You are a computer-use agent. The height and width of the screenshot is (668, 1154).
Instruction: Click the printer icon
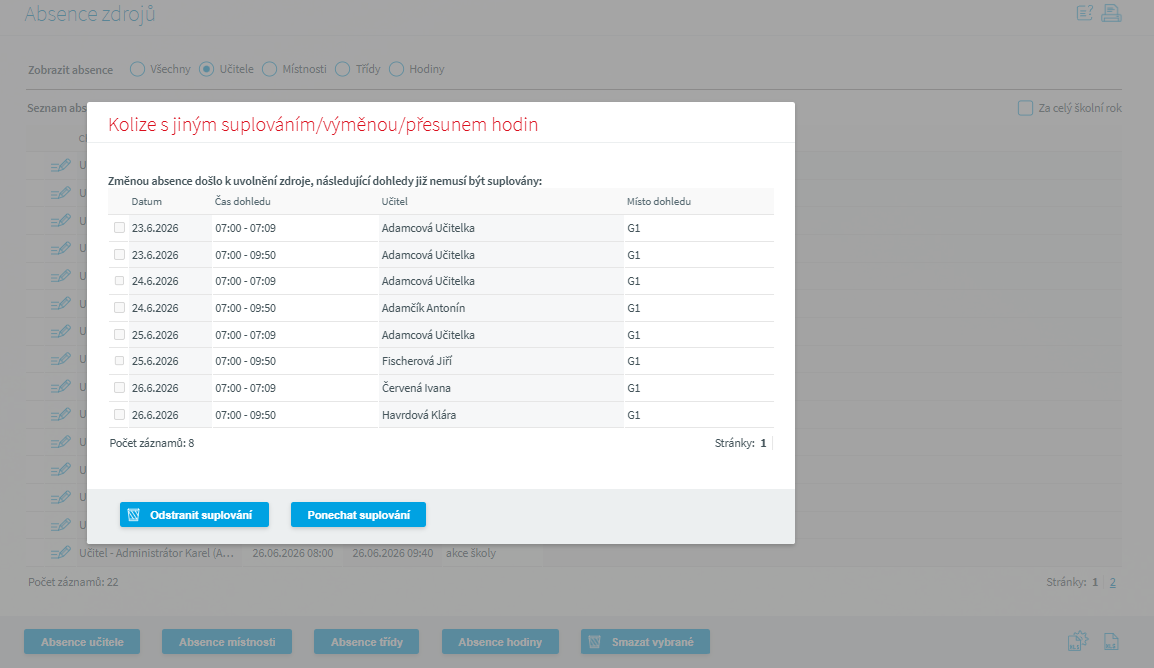[x=1111, y=13]
